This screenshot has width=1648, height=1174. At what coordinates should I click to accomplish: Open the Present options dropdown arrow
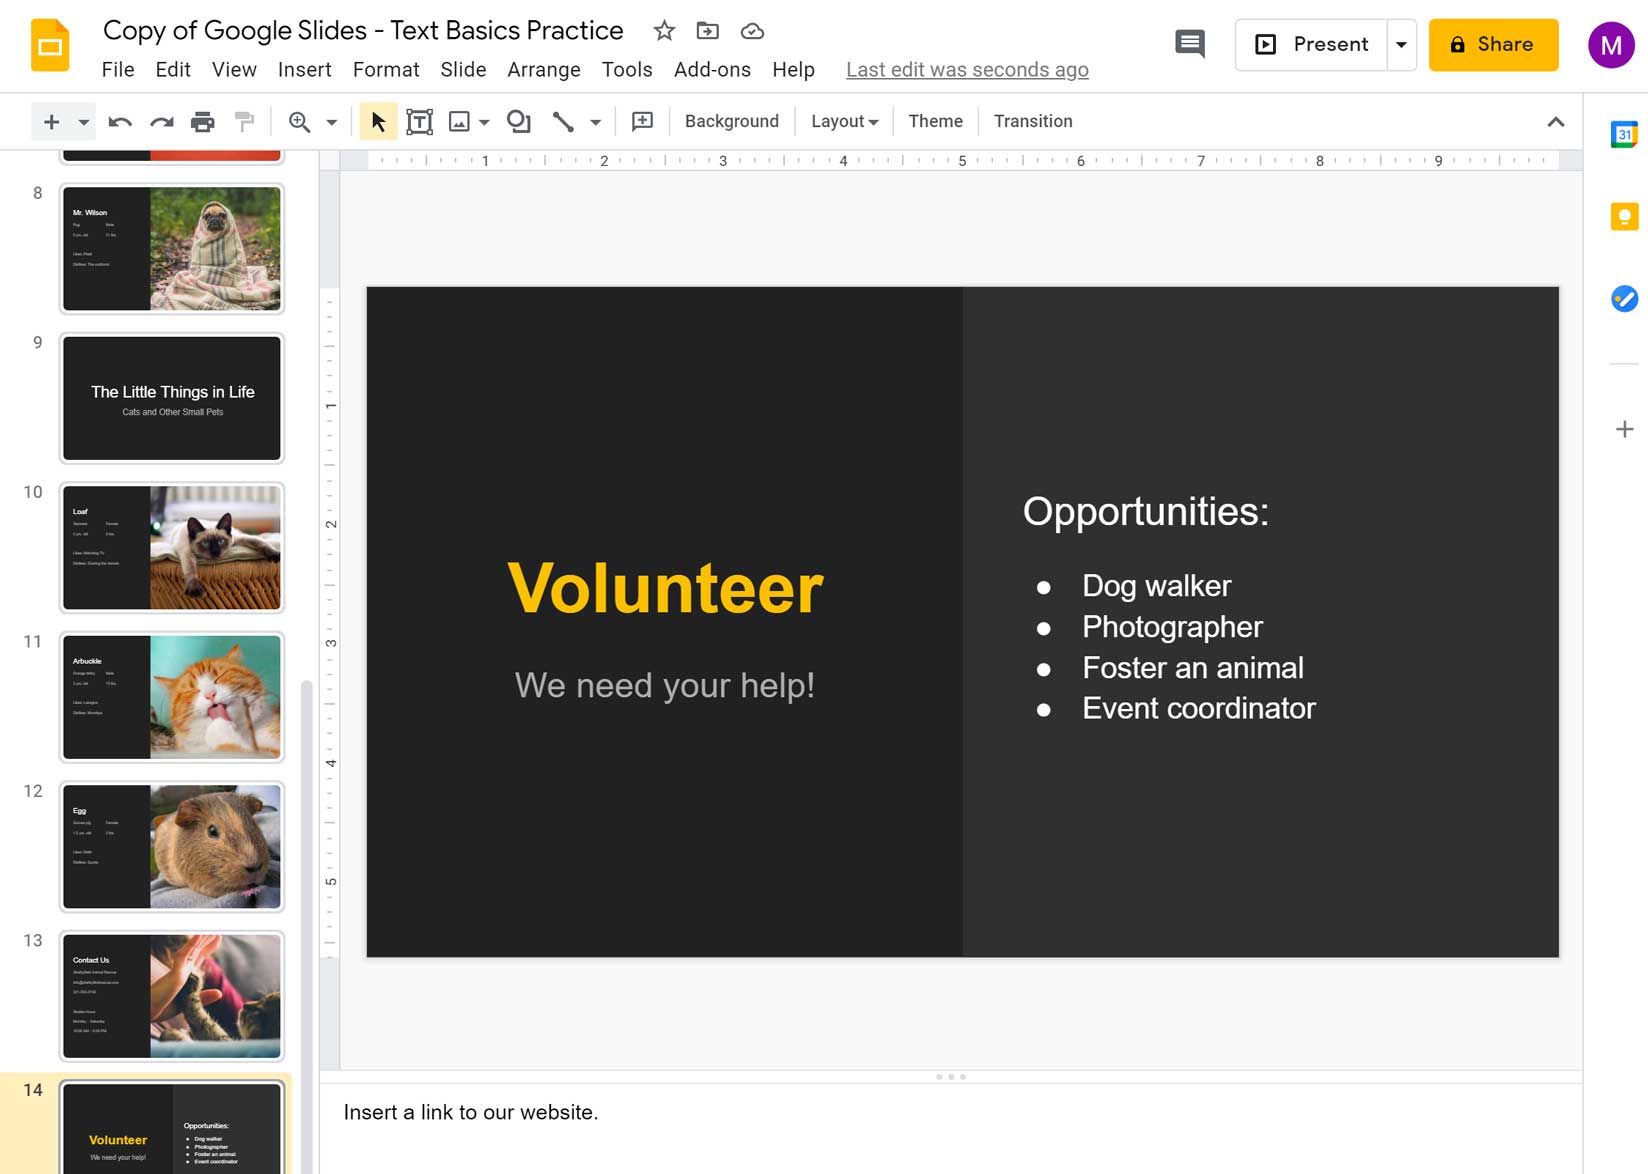[1401, 44]
